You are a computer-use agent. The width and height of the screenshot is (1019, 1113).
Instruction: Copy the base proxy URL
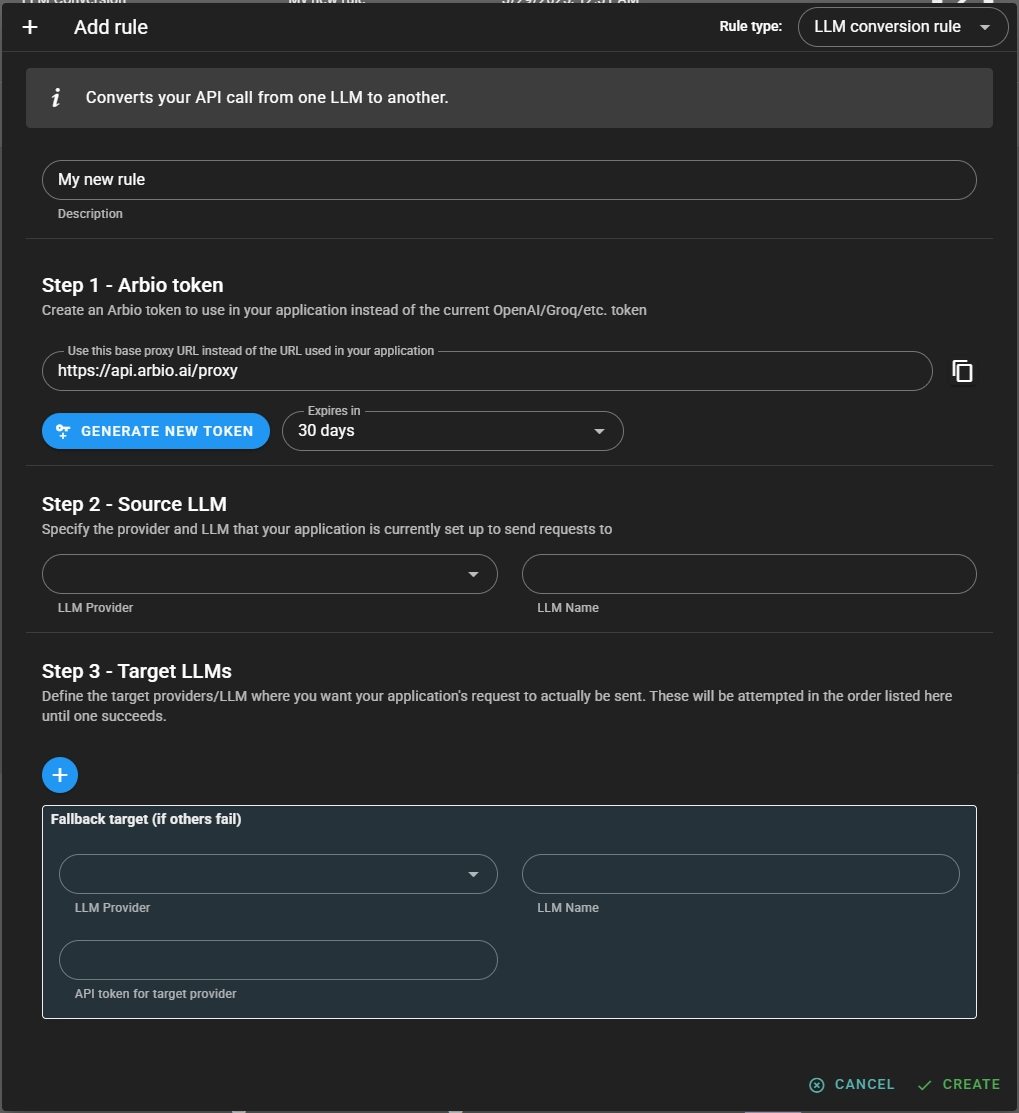pyautogui.click(x=962, y=371)
